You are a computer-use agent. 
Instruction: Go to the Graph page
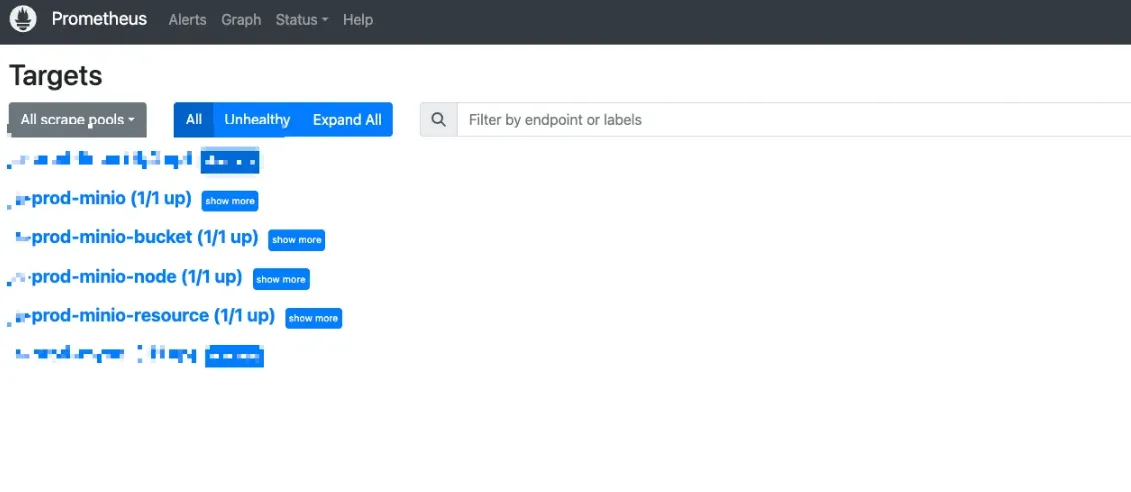[x=241, y=20]
